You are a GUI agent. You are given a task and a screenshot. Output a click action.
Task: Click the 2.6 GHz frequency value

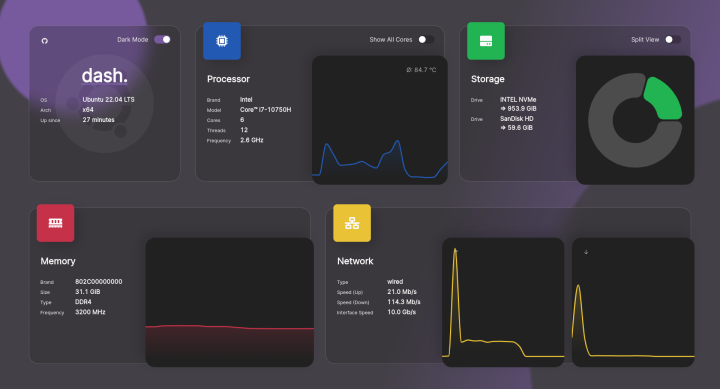pyautogui.click(x=252, y=140)
